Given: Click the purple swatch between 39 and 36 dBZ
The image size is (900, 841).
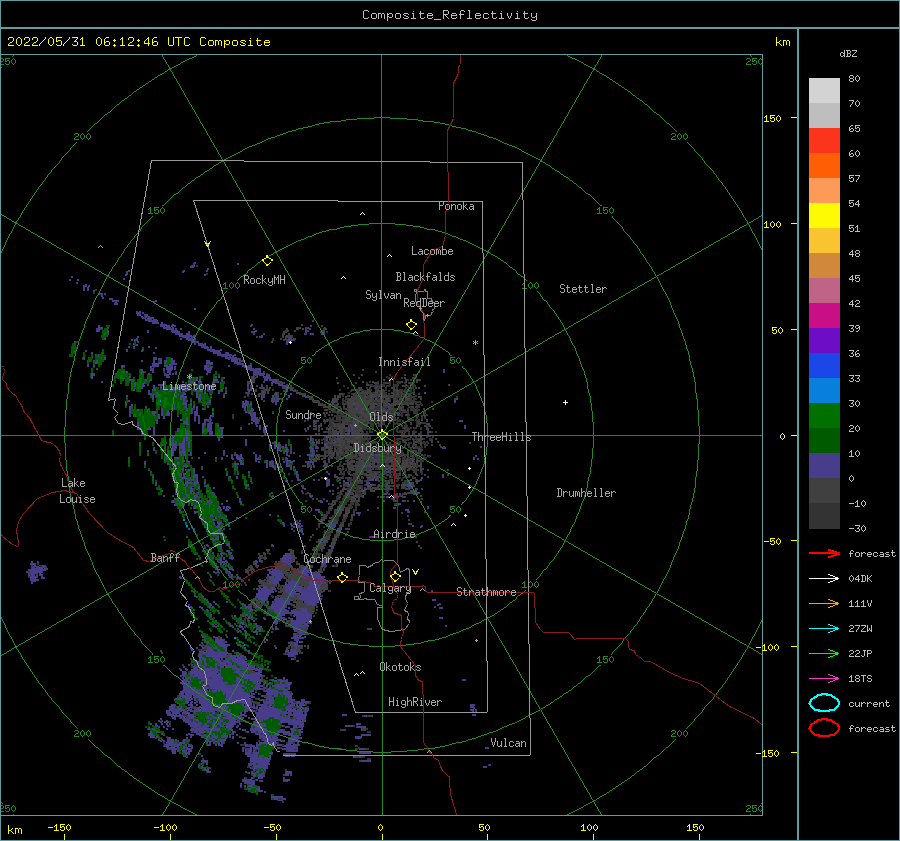Looking at the screenshot, I should coord(824,340).
